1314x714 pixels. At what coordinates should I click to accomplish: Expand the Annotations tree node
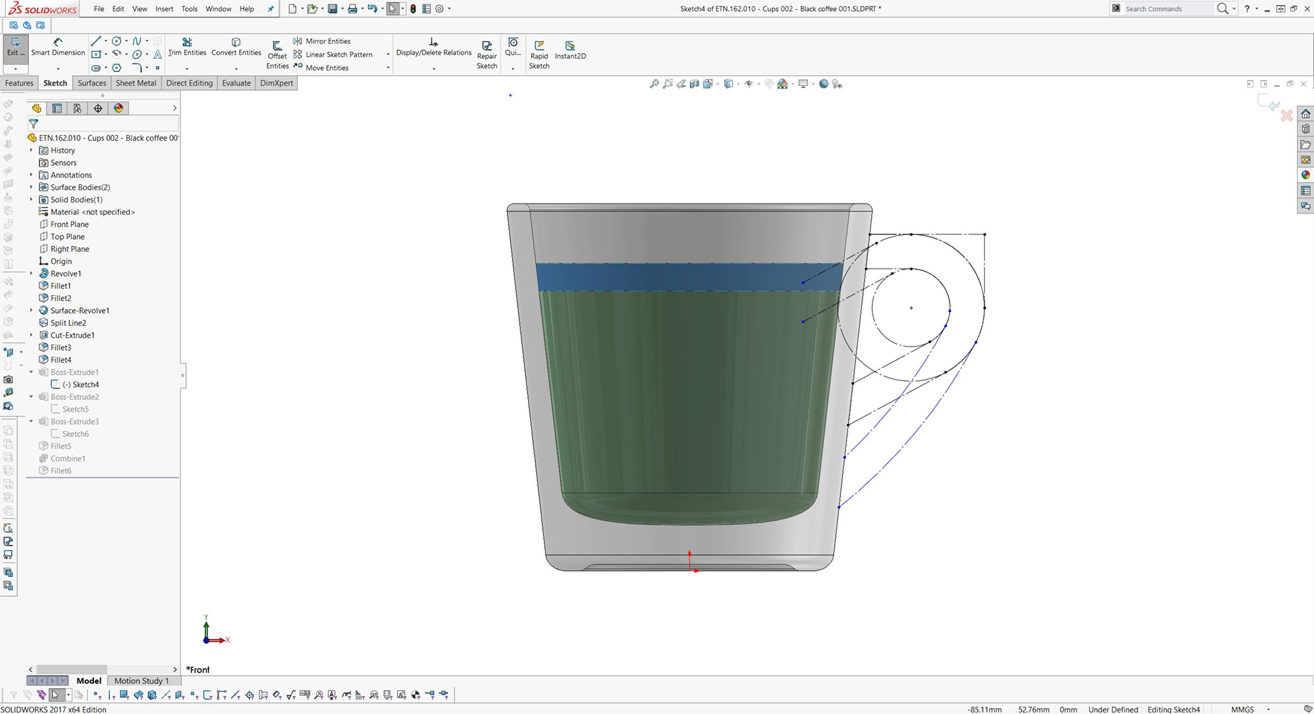(x=31, y=175)
